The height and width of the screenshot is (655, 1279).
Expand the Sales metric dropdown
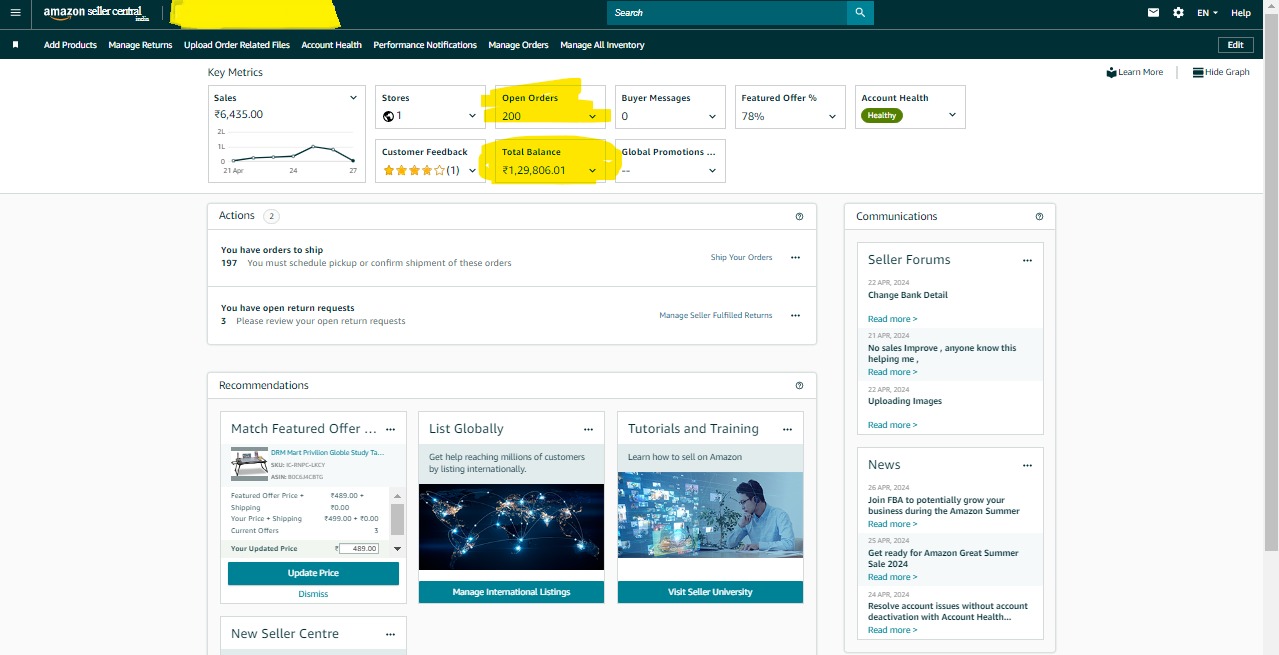pos(353,98)
